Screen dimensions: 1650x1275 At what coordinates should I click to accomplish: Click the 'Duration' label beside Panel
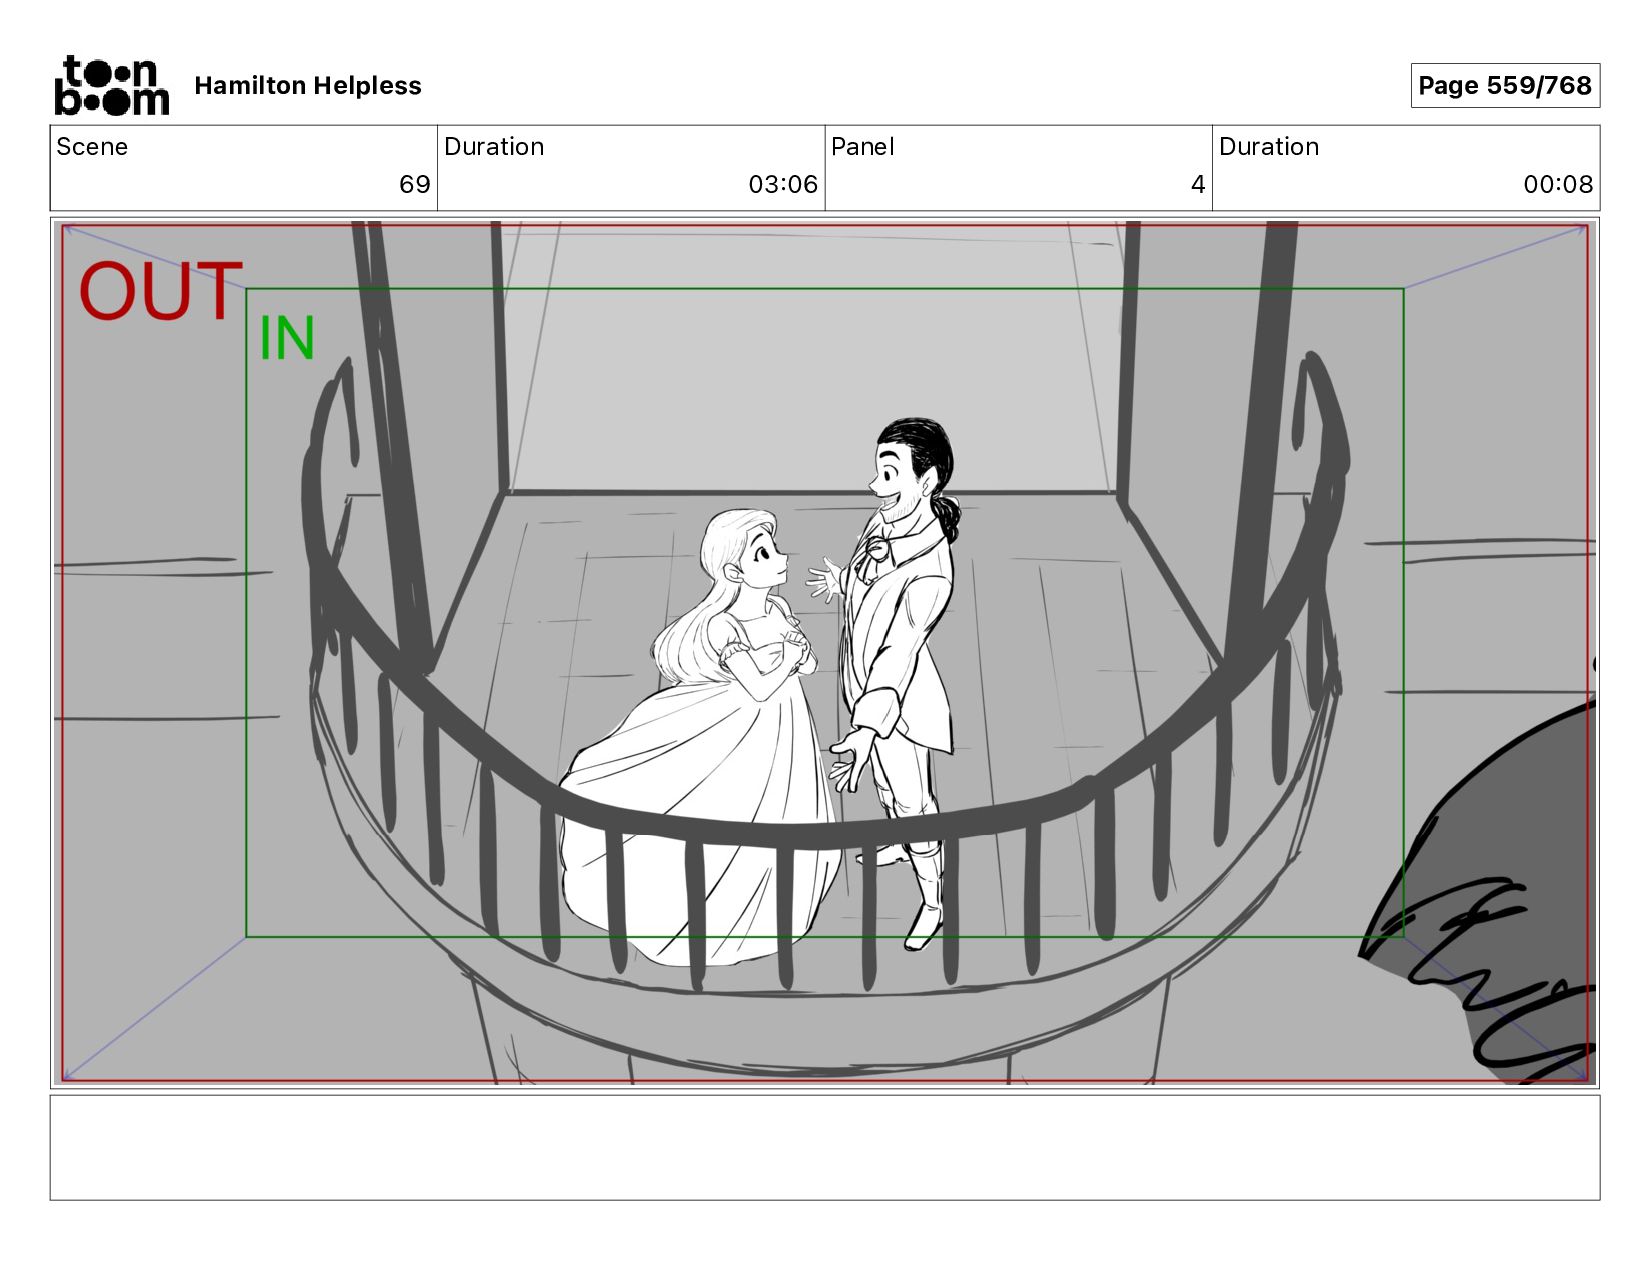tap(1269, 147)
